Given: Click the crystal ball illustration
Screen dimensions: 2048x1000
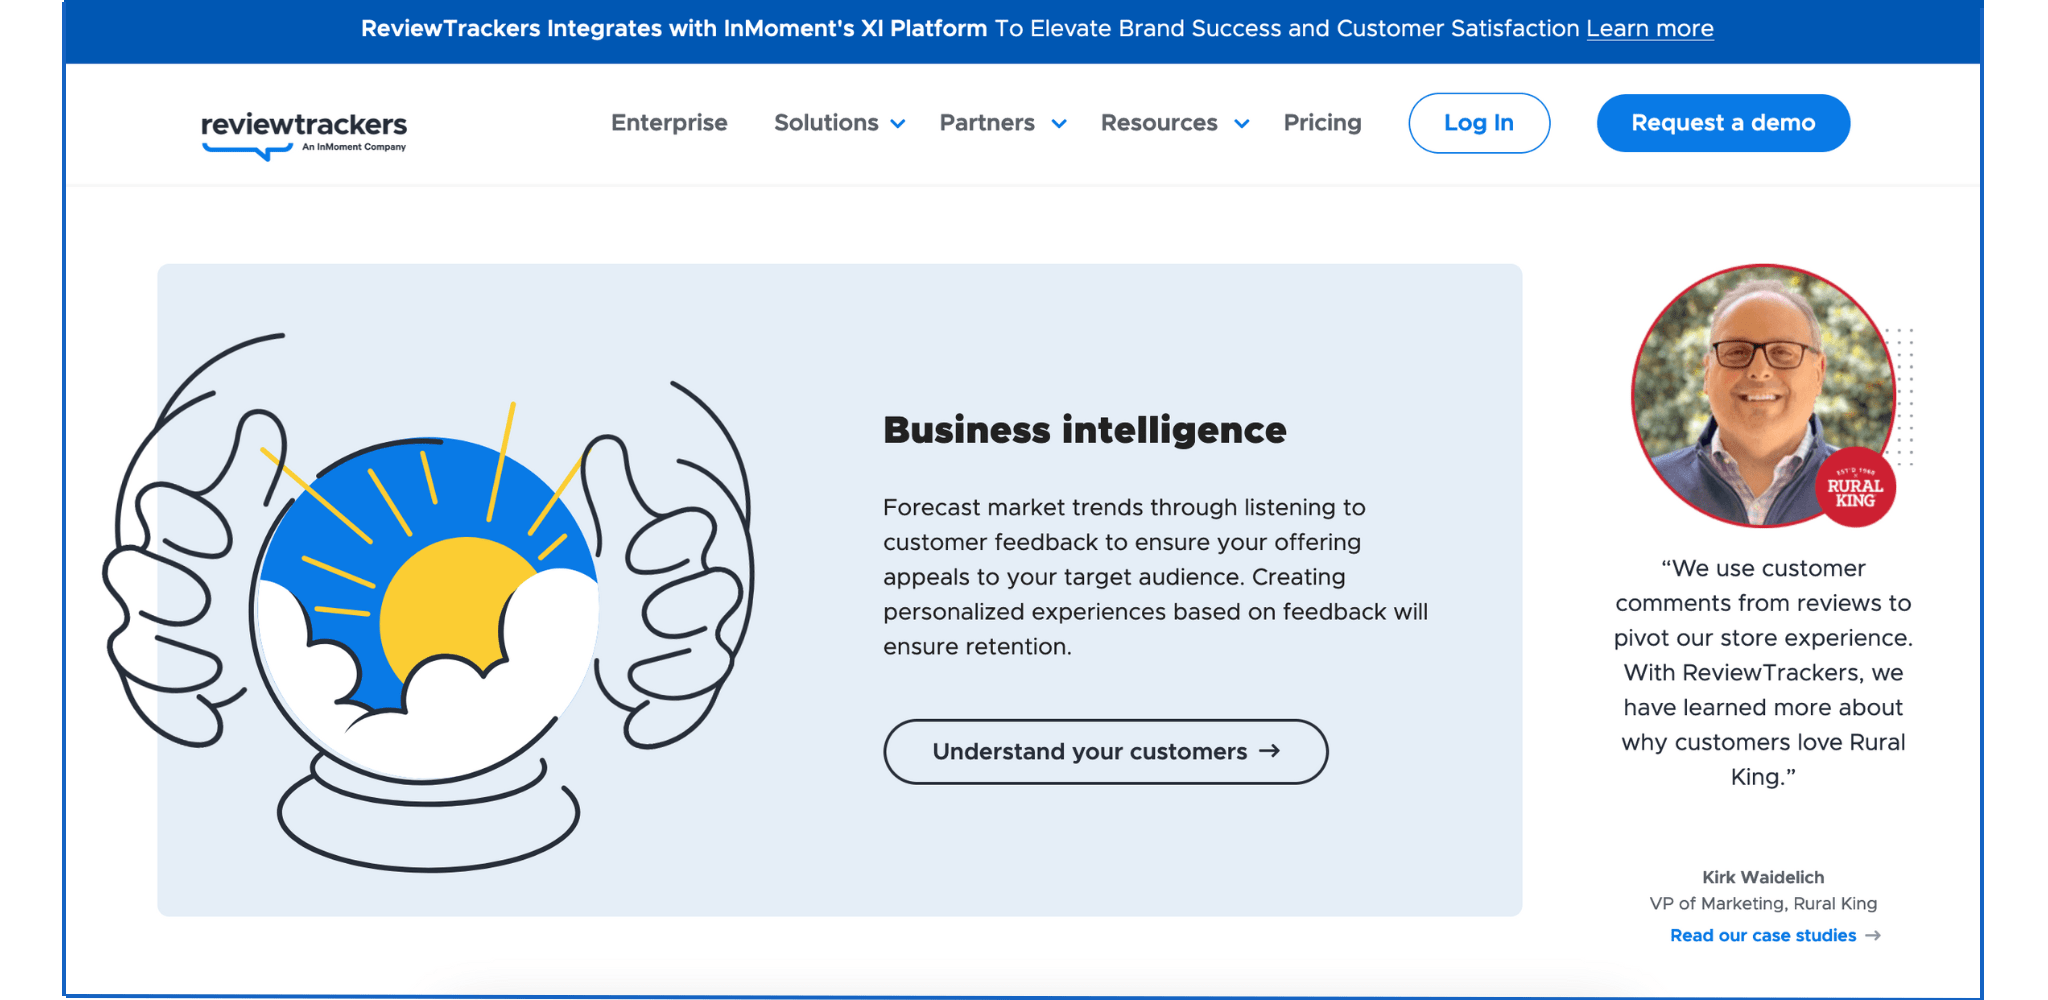Looking at the screenshot, I should (x=428, y=610).
